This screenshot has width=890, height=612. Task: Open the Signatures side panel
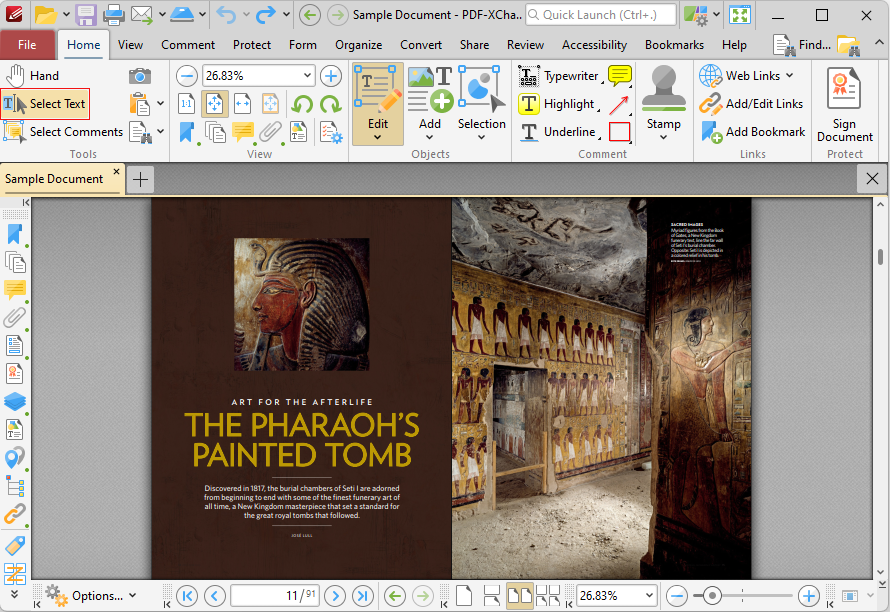(14, 374)
